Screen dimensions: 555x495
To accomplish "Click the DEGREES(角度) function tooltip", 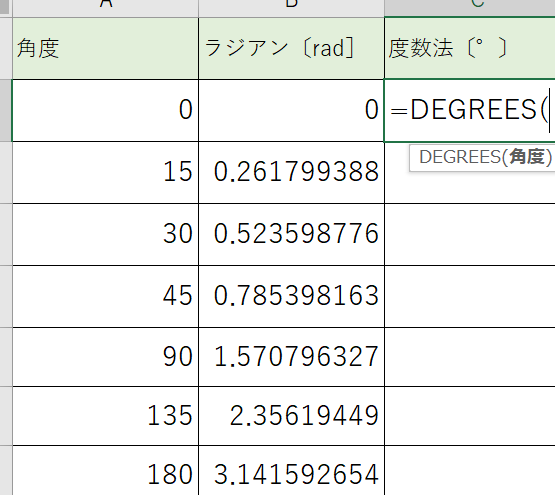I will tap(482, 158).
